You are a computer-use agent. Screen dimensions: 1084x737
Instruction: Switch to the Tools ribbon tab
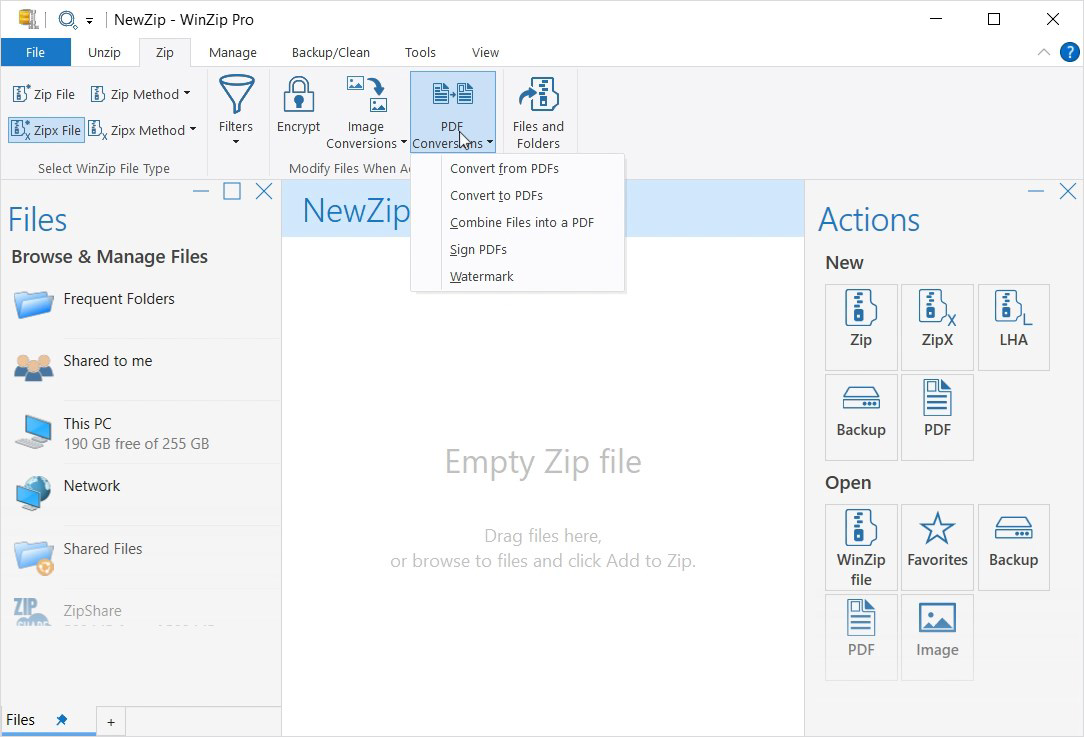click(x=420, y=52)
